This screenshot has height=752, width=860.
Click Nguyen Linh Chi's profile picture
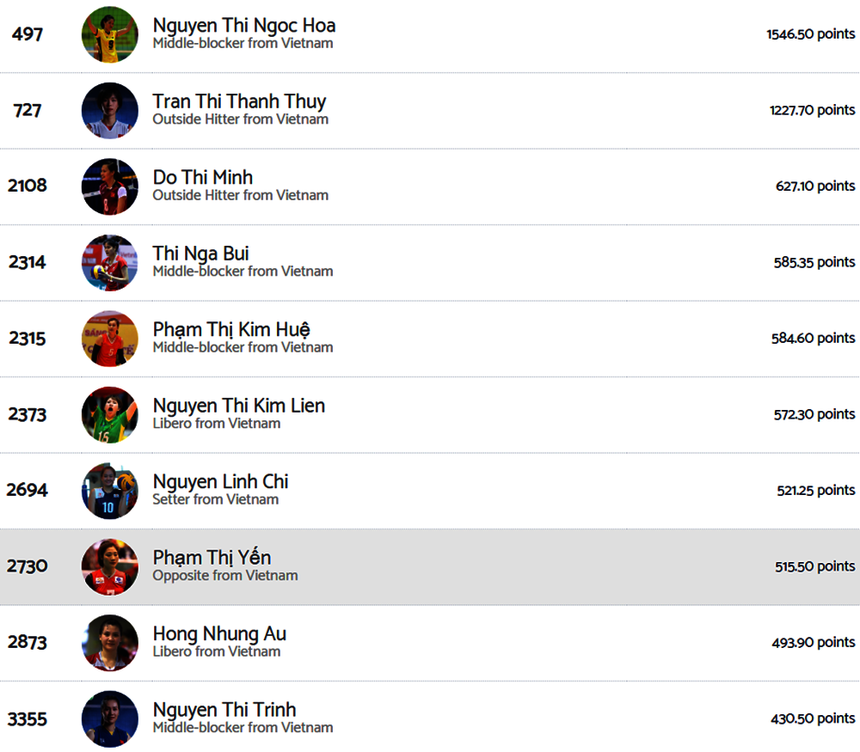pos(110,490)
